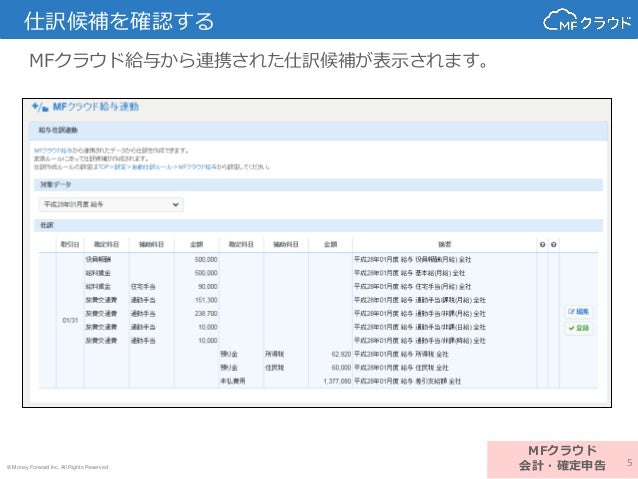638x479 pixels.
Task: Click the 90,000 amount cell
Action: click(208, 287)
